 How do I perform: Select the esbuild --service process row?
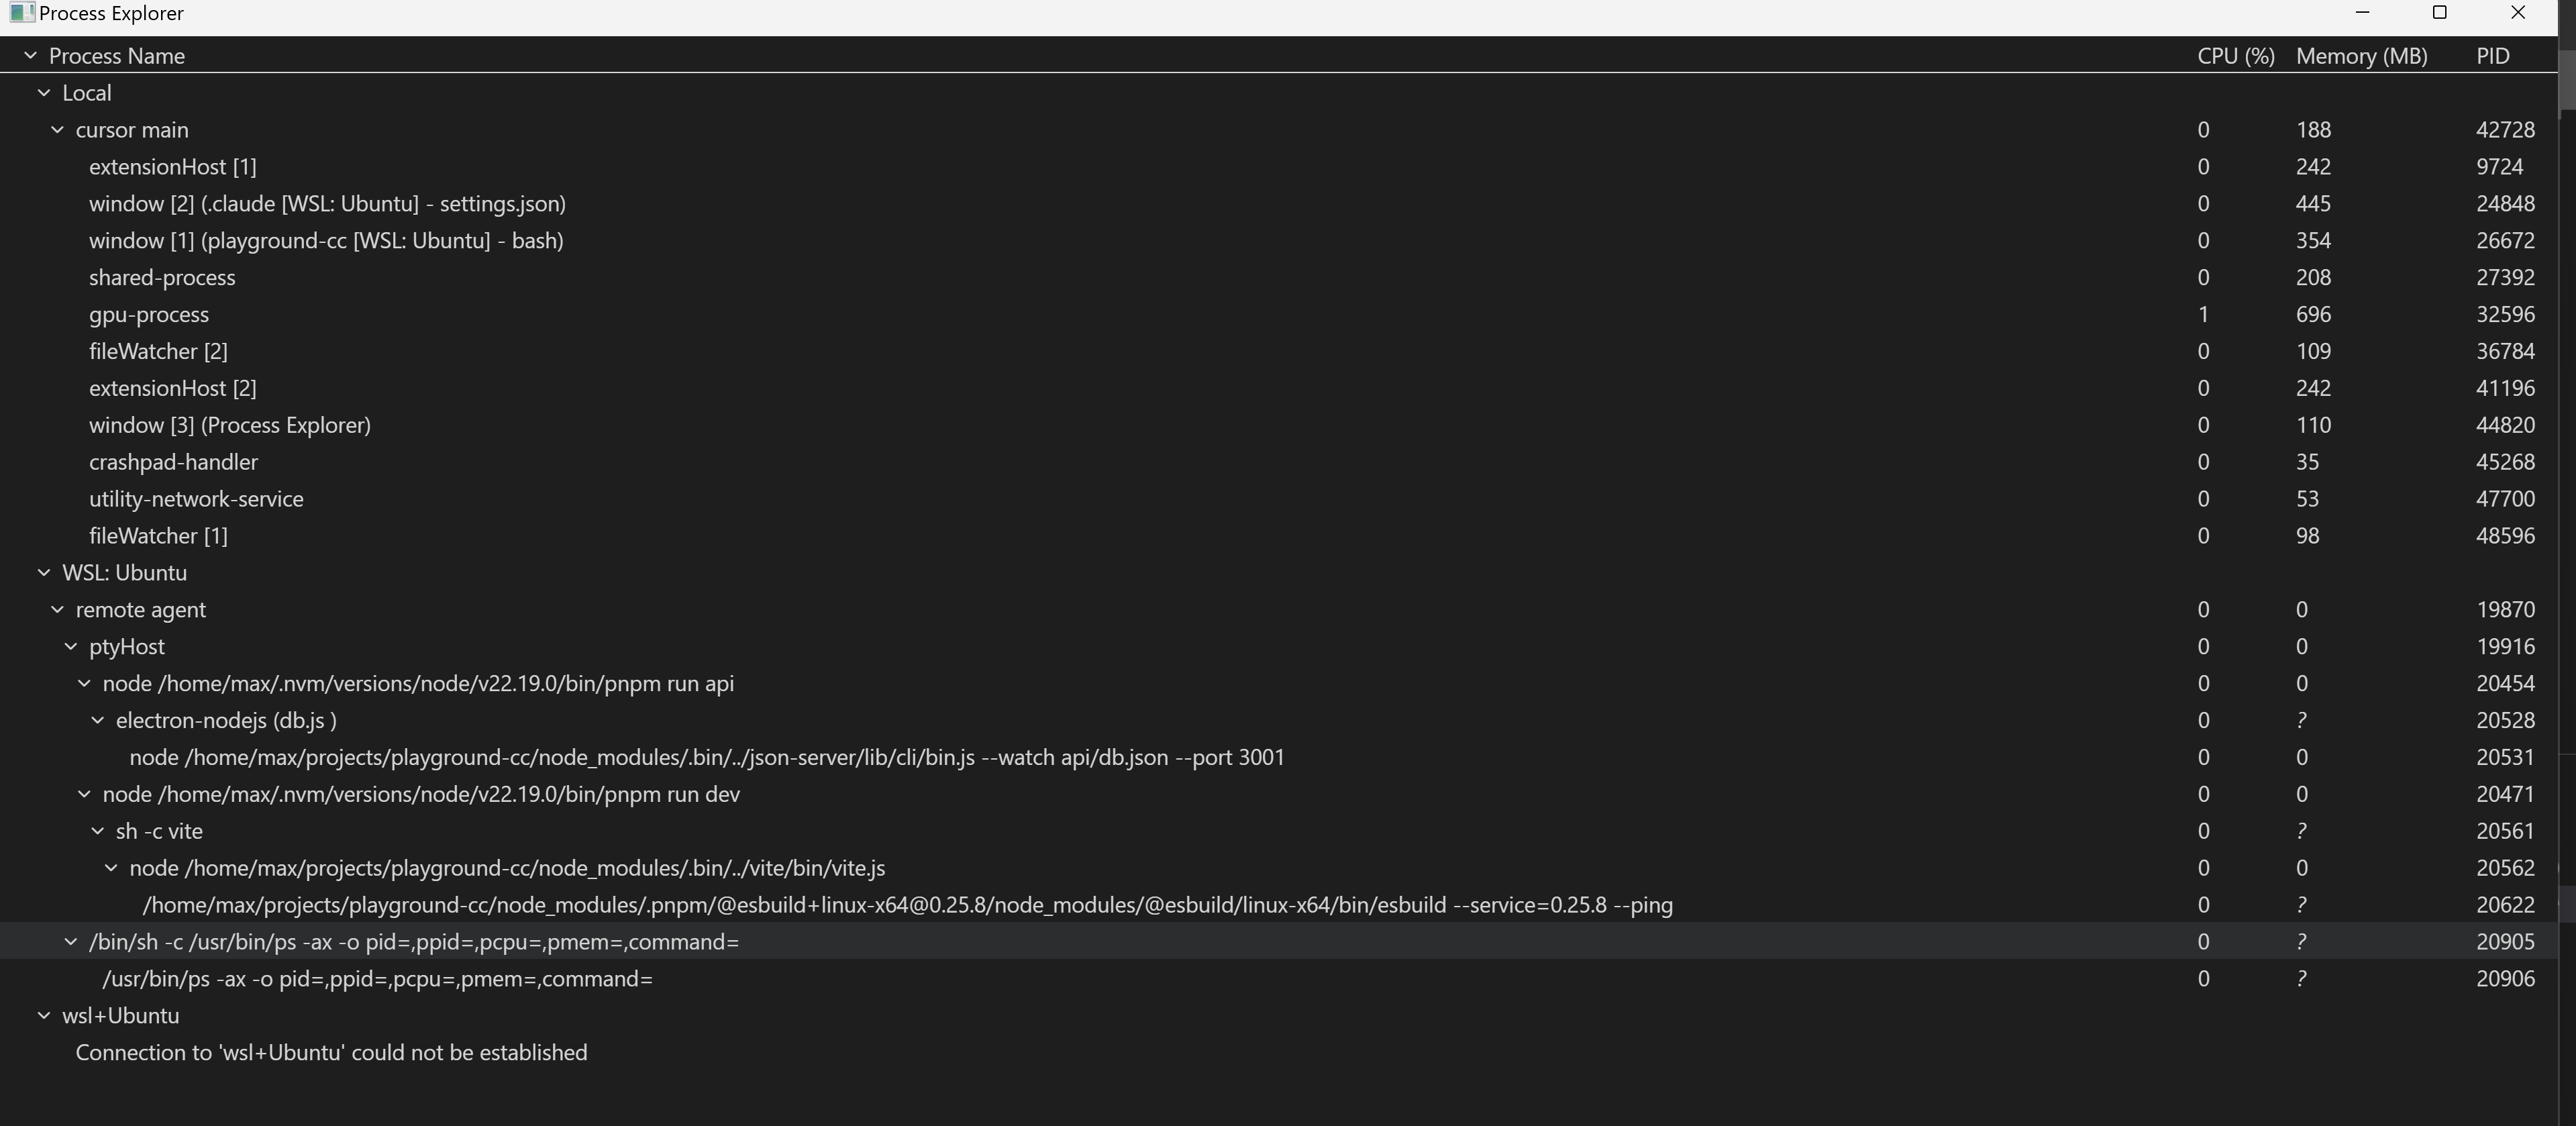pos(907,906)
